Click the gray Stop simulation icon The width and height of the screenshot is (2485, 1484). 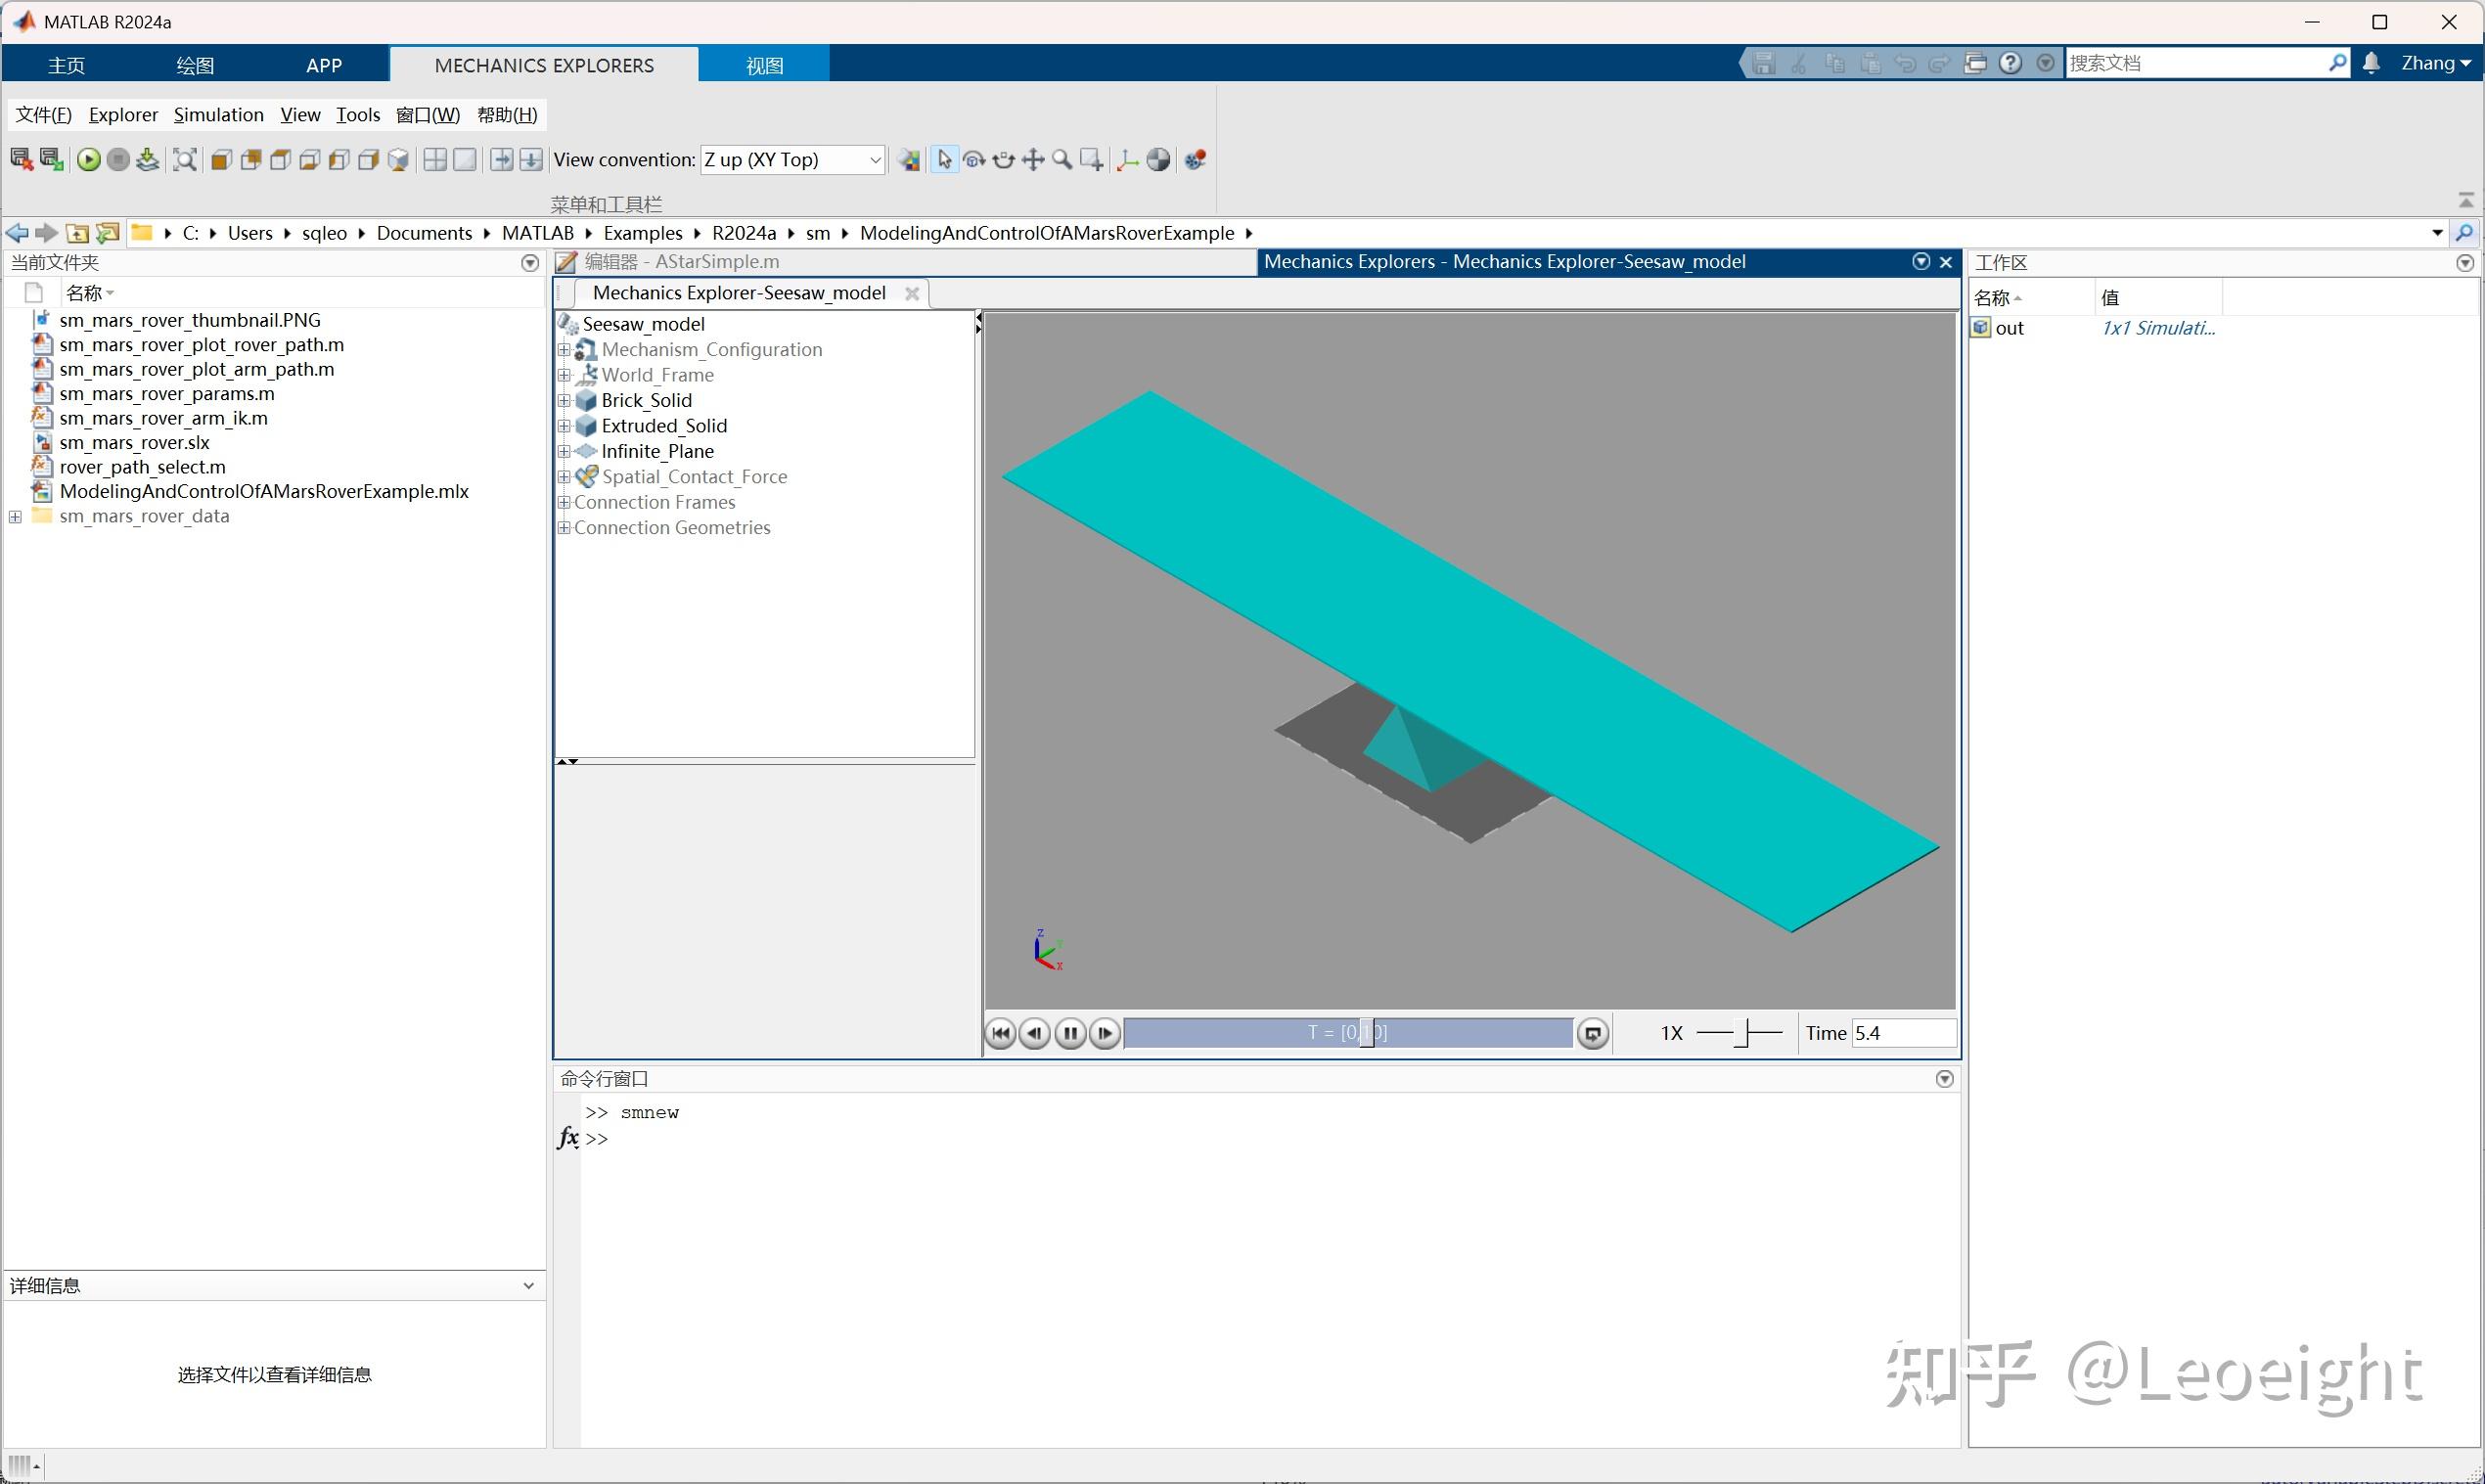pos(118,160)
